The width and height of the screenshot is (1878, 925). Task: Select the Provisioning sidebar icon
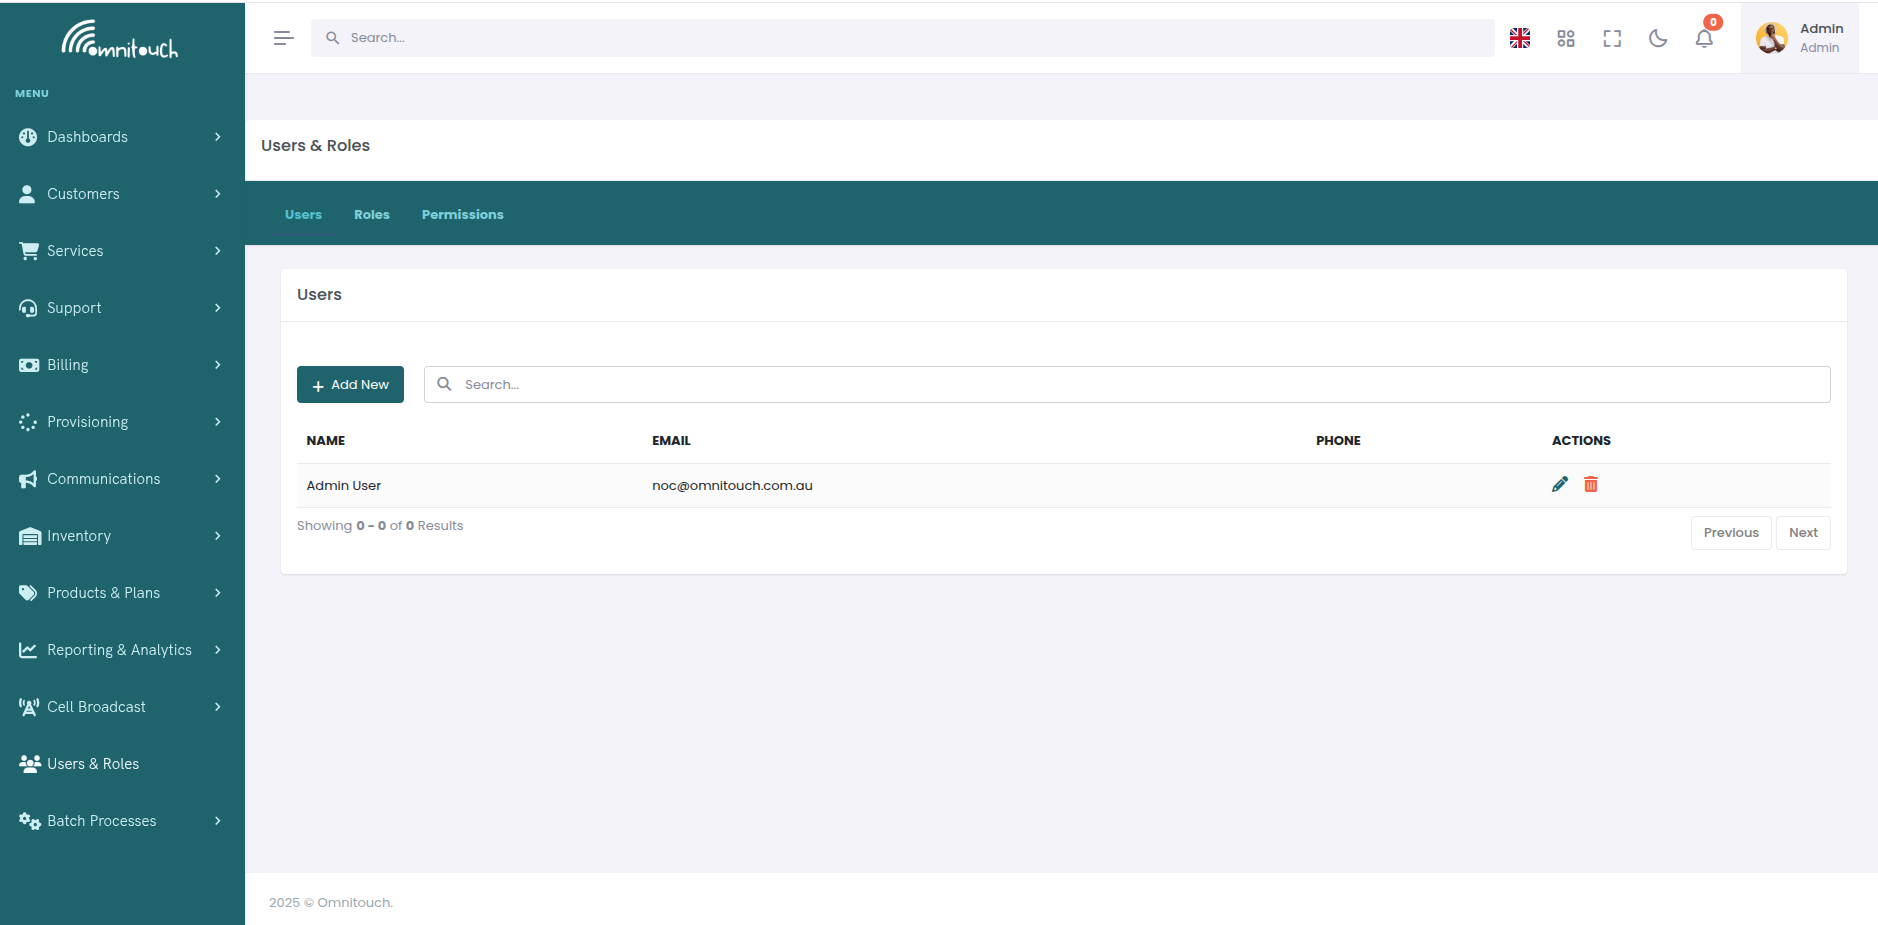coord(28,421)
